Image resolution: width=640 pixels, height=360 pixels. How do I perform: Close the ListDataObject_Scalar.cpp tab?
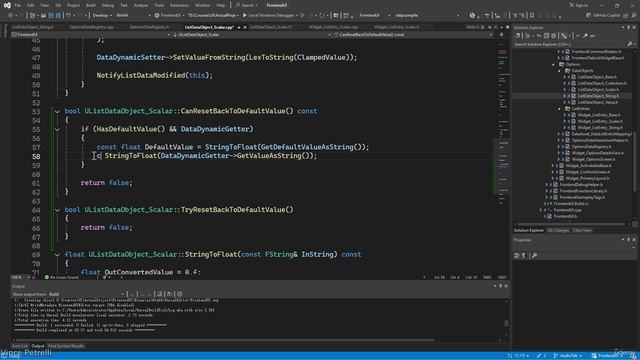245,27
